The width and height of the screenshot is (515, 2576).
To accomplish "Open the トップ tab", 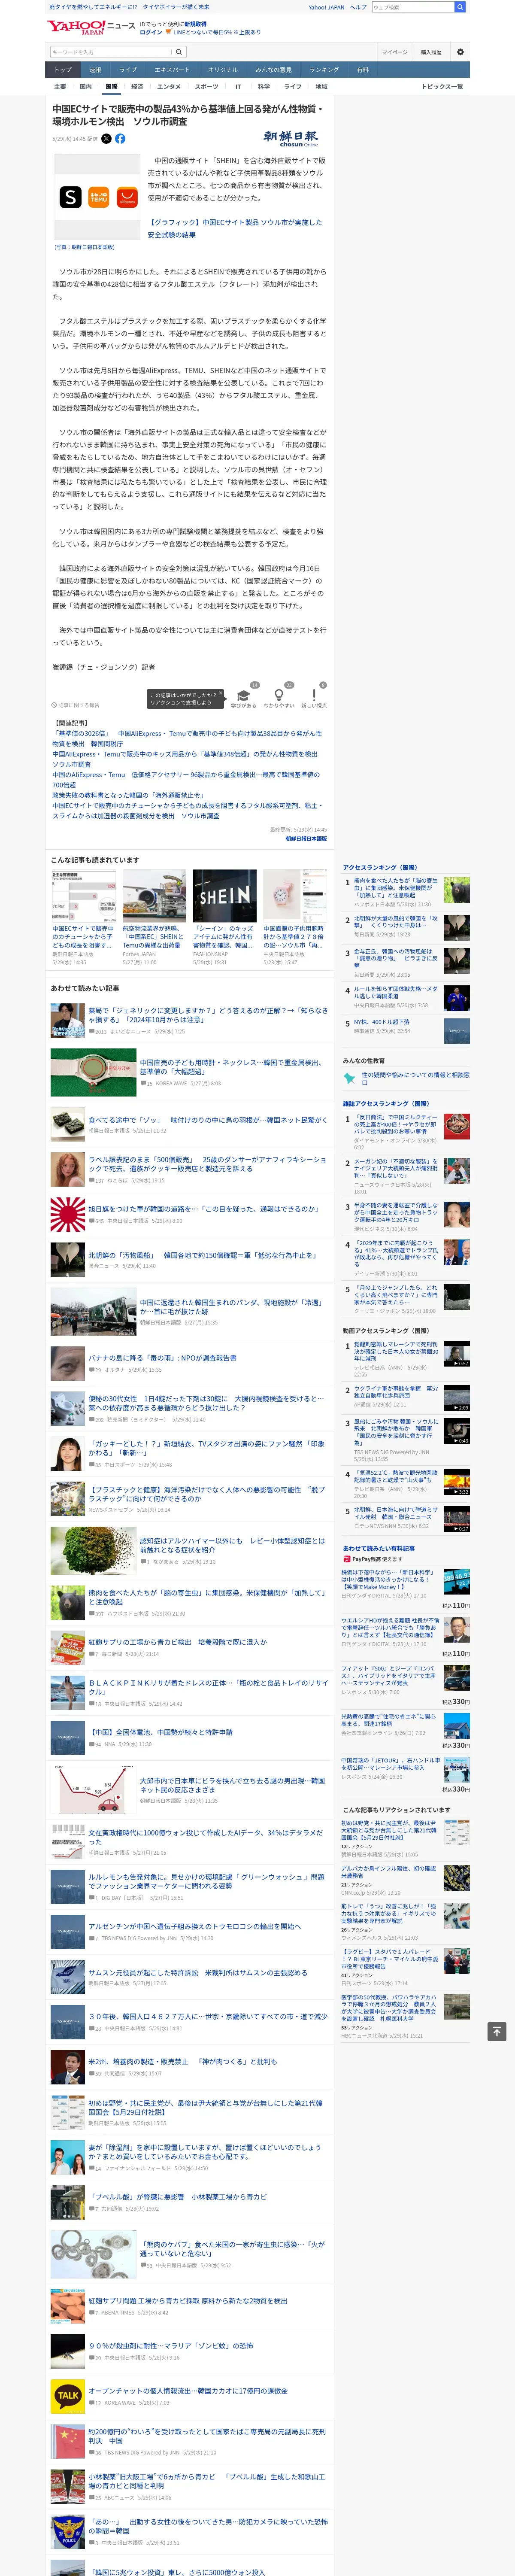I will coord(63,70).
